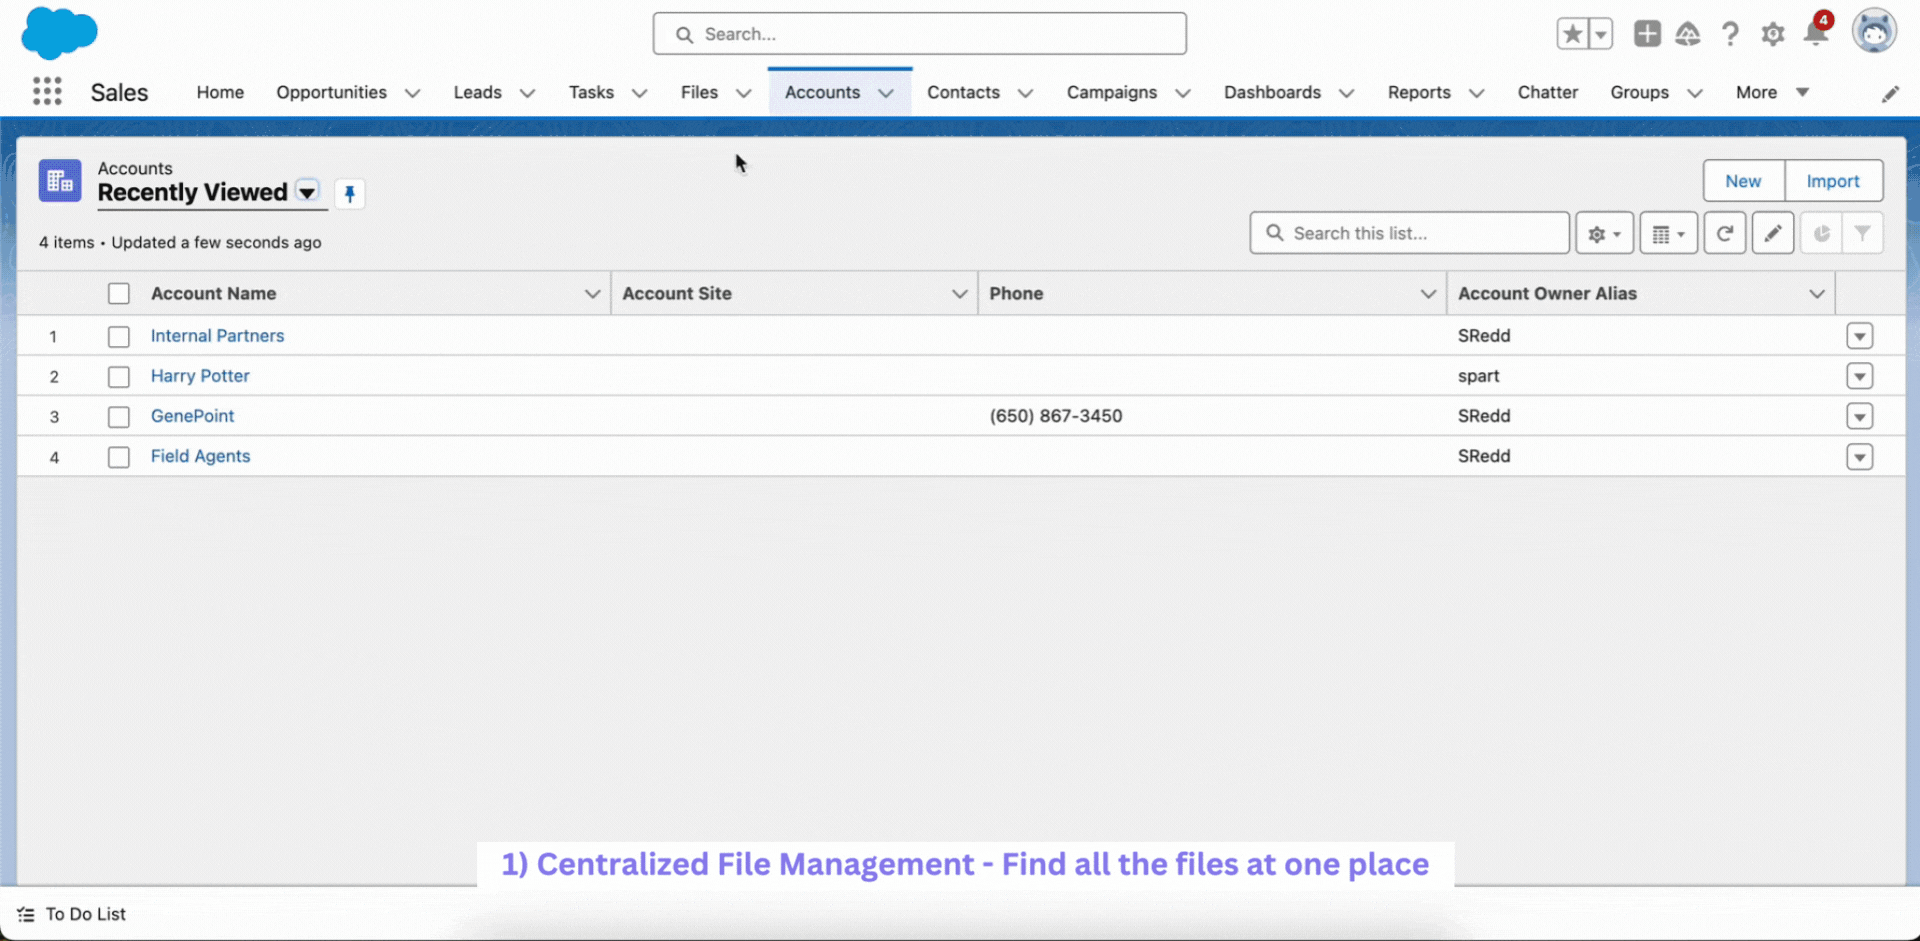Open Internal Partners row actions menu
The width and height of the screenshot is (1920, 941).
click(1859, 336)
